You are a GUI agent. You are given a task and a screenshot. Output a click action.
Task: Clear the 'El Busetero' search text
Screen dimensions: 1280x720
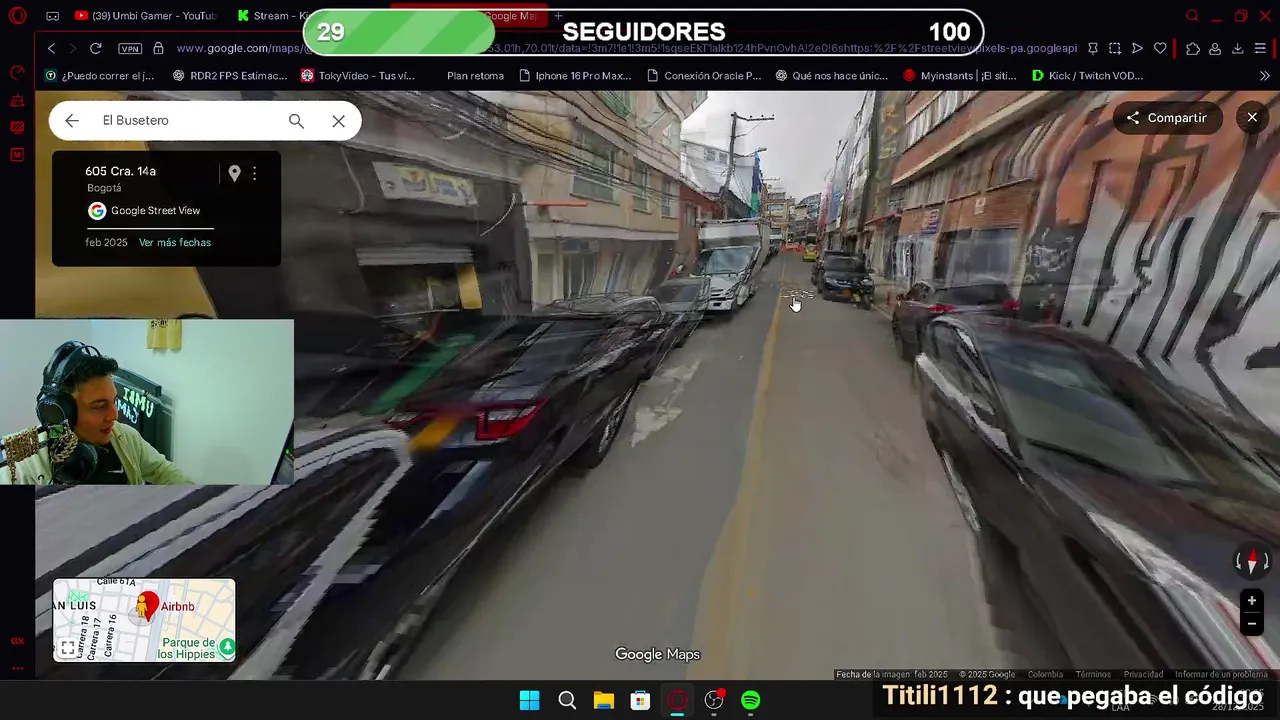point(339,121)
